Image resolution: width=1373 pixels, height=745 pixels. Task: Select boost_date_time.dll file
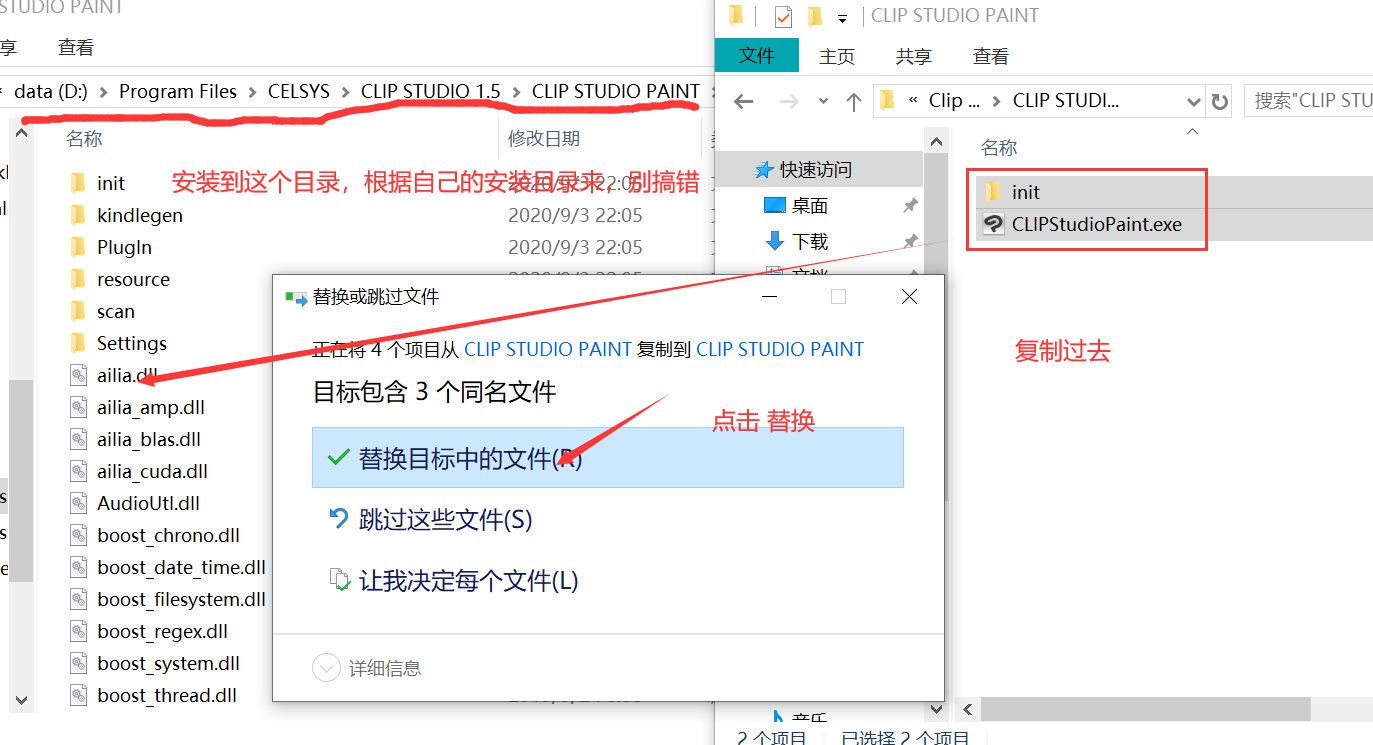[x=181, y=567]
